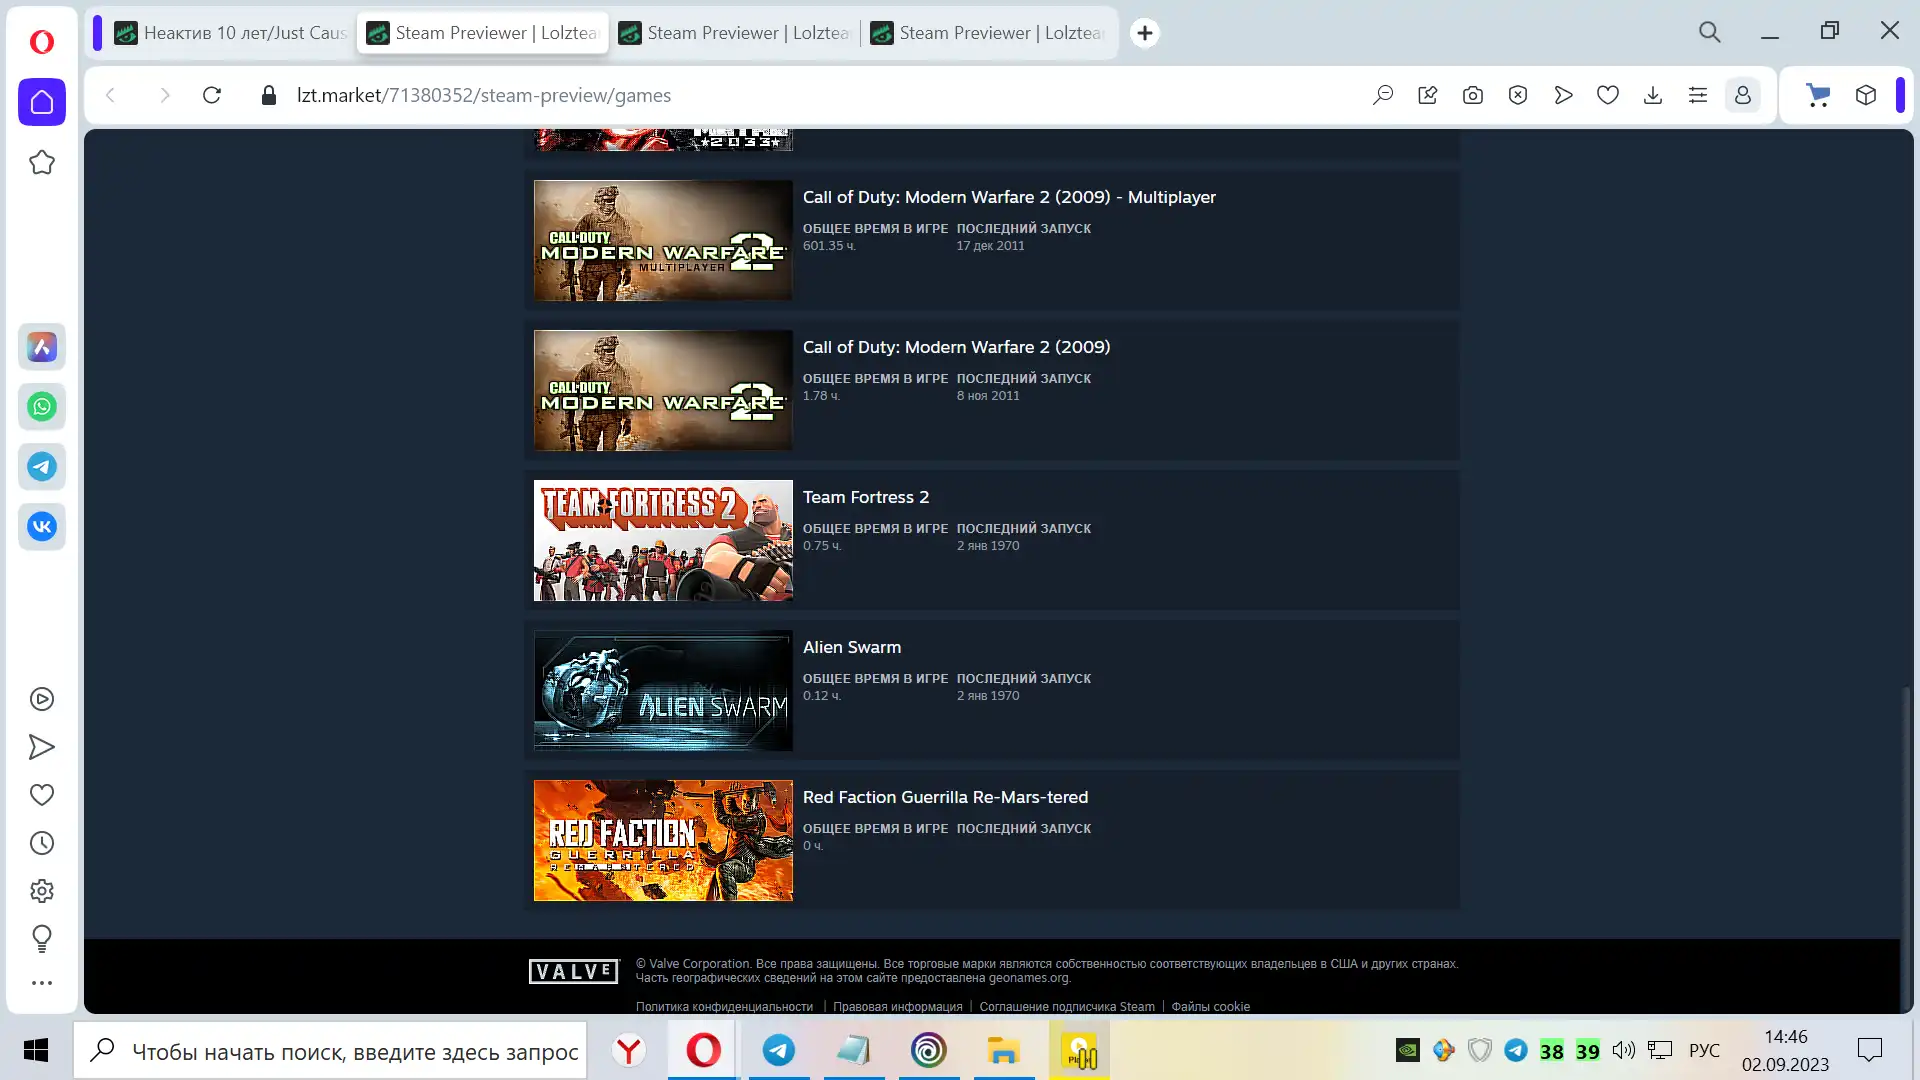The height and width of the screenshot is (1080, 1920).
Task: Open the notification center icon
Action: tap(1869, 1050)
